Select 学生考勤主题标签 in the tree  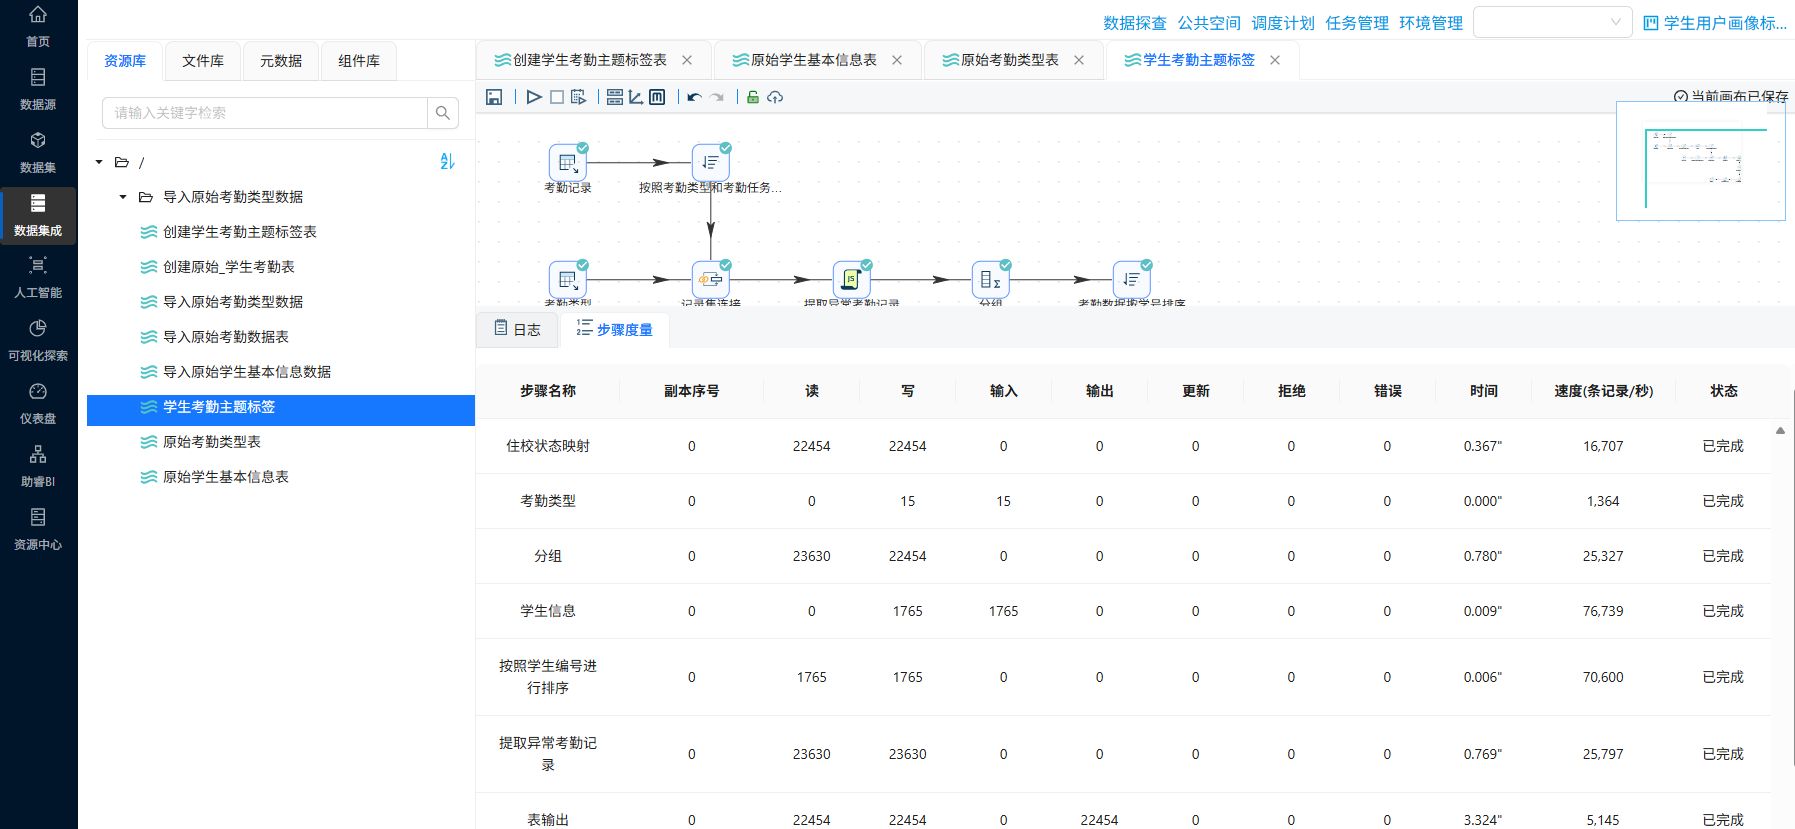[x=281, y=410]
